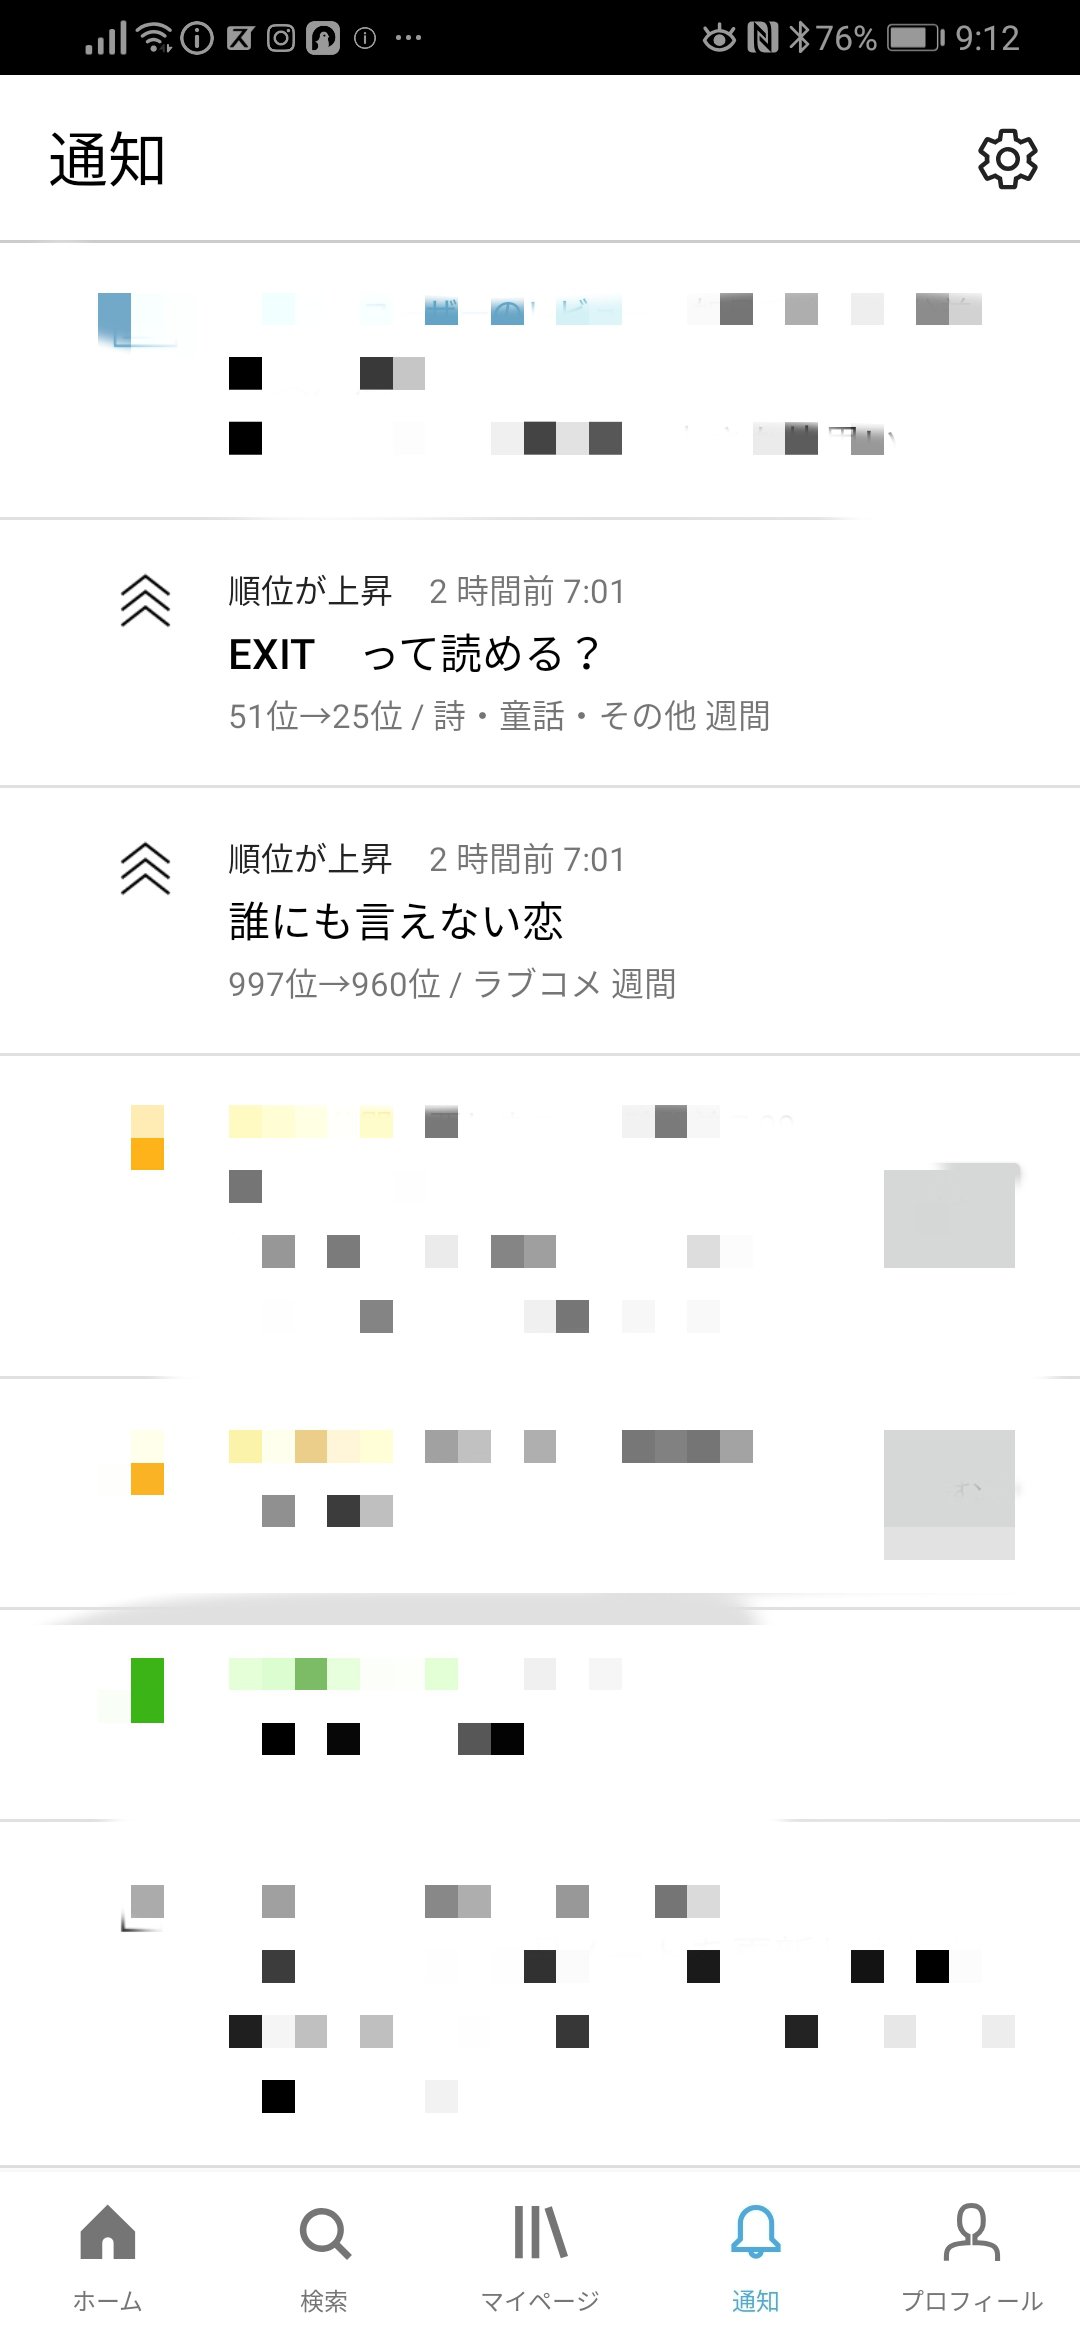Screen dimensions: 1080x2340
Task: Tap rank-up arrows icon beside EXIT notification
Action: coord(146,601)
